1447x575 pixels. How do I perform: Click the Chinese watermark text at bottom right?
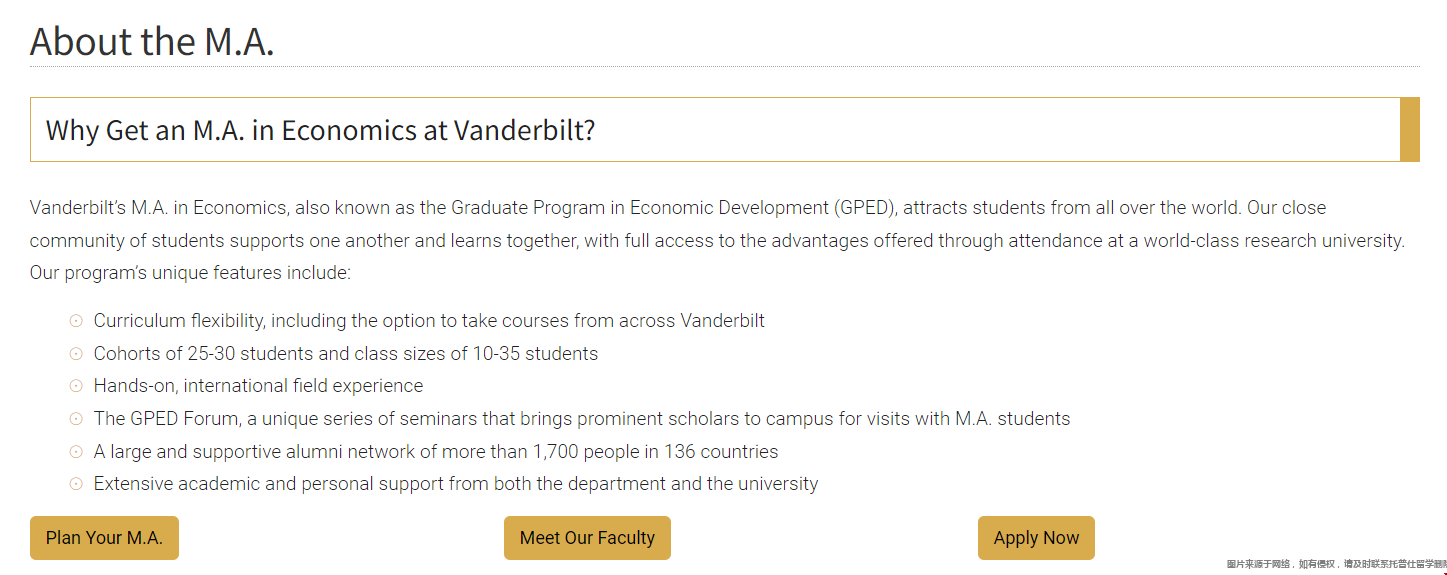(x=1336, y=565)
